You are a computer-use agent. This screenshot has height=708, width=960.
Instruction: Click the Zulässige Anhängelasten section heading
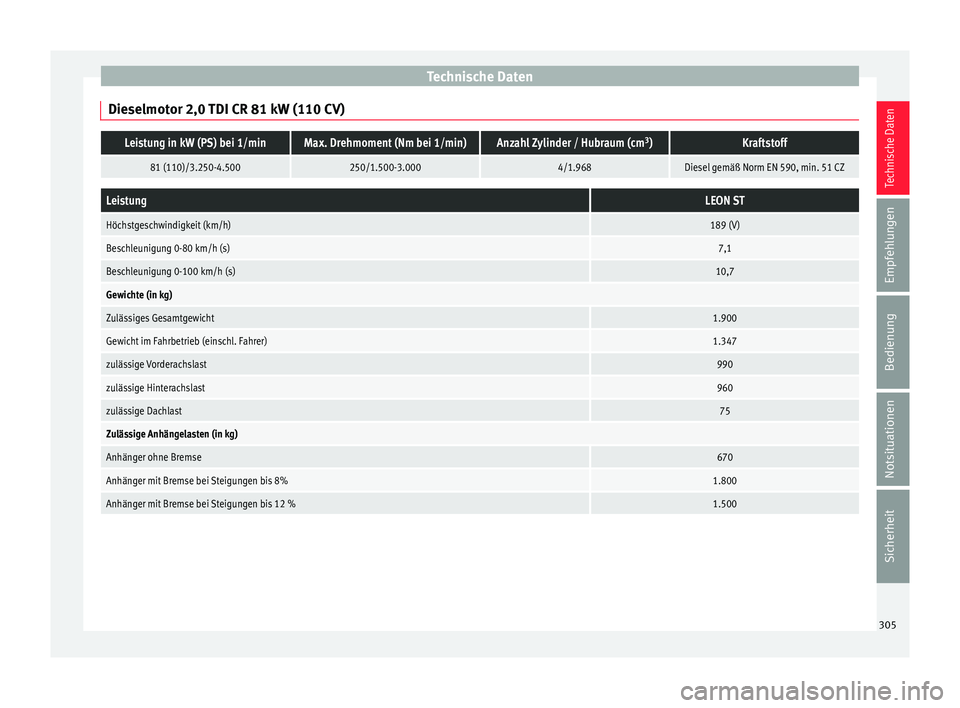172,434
